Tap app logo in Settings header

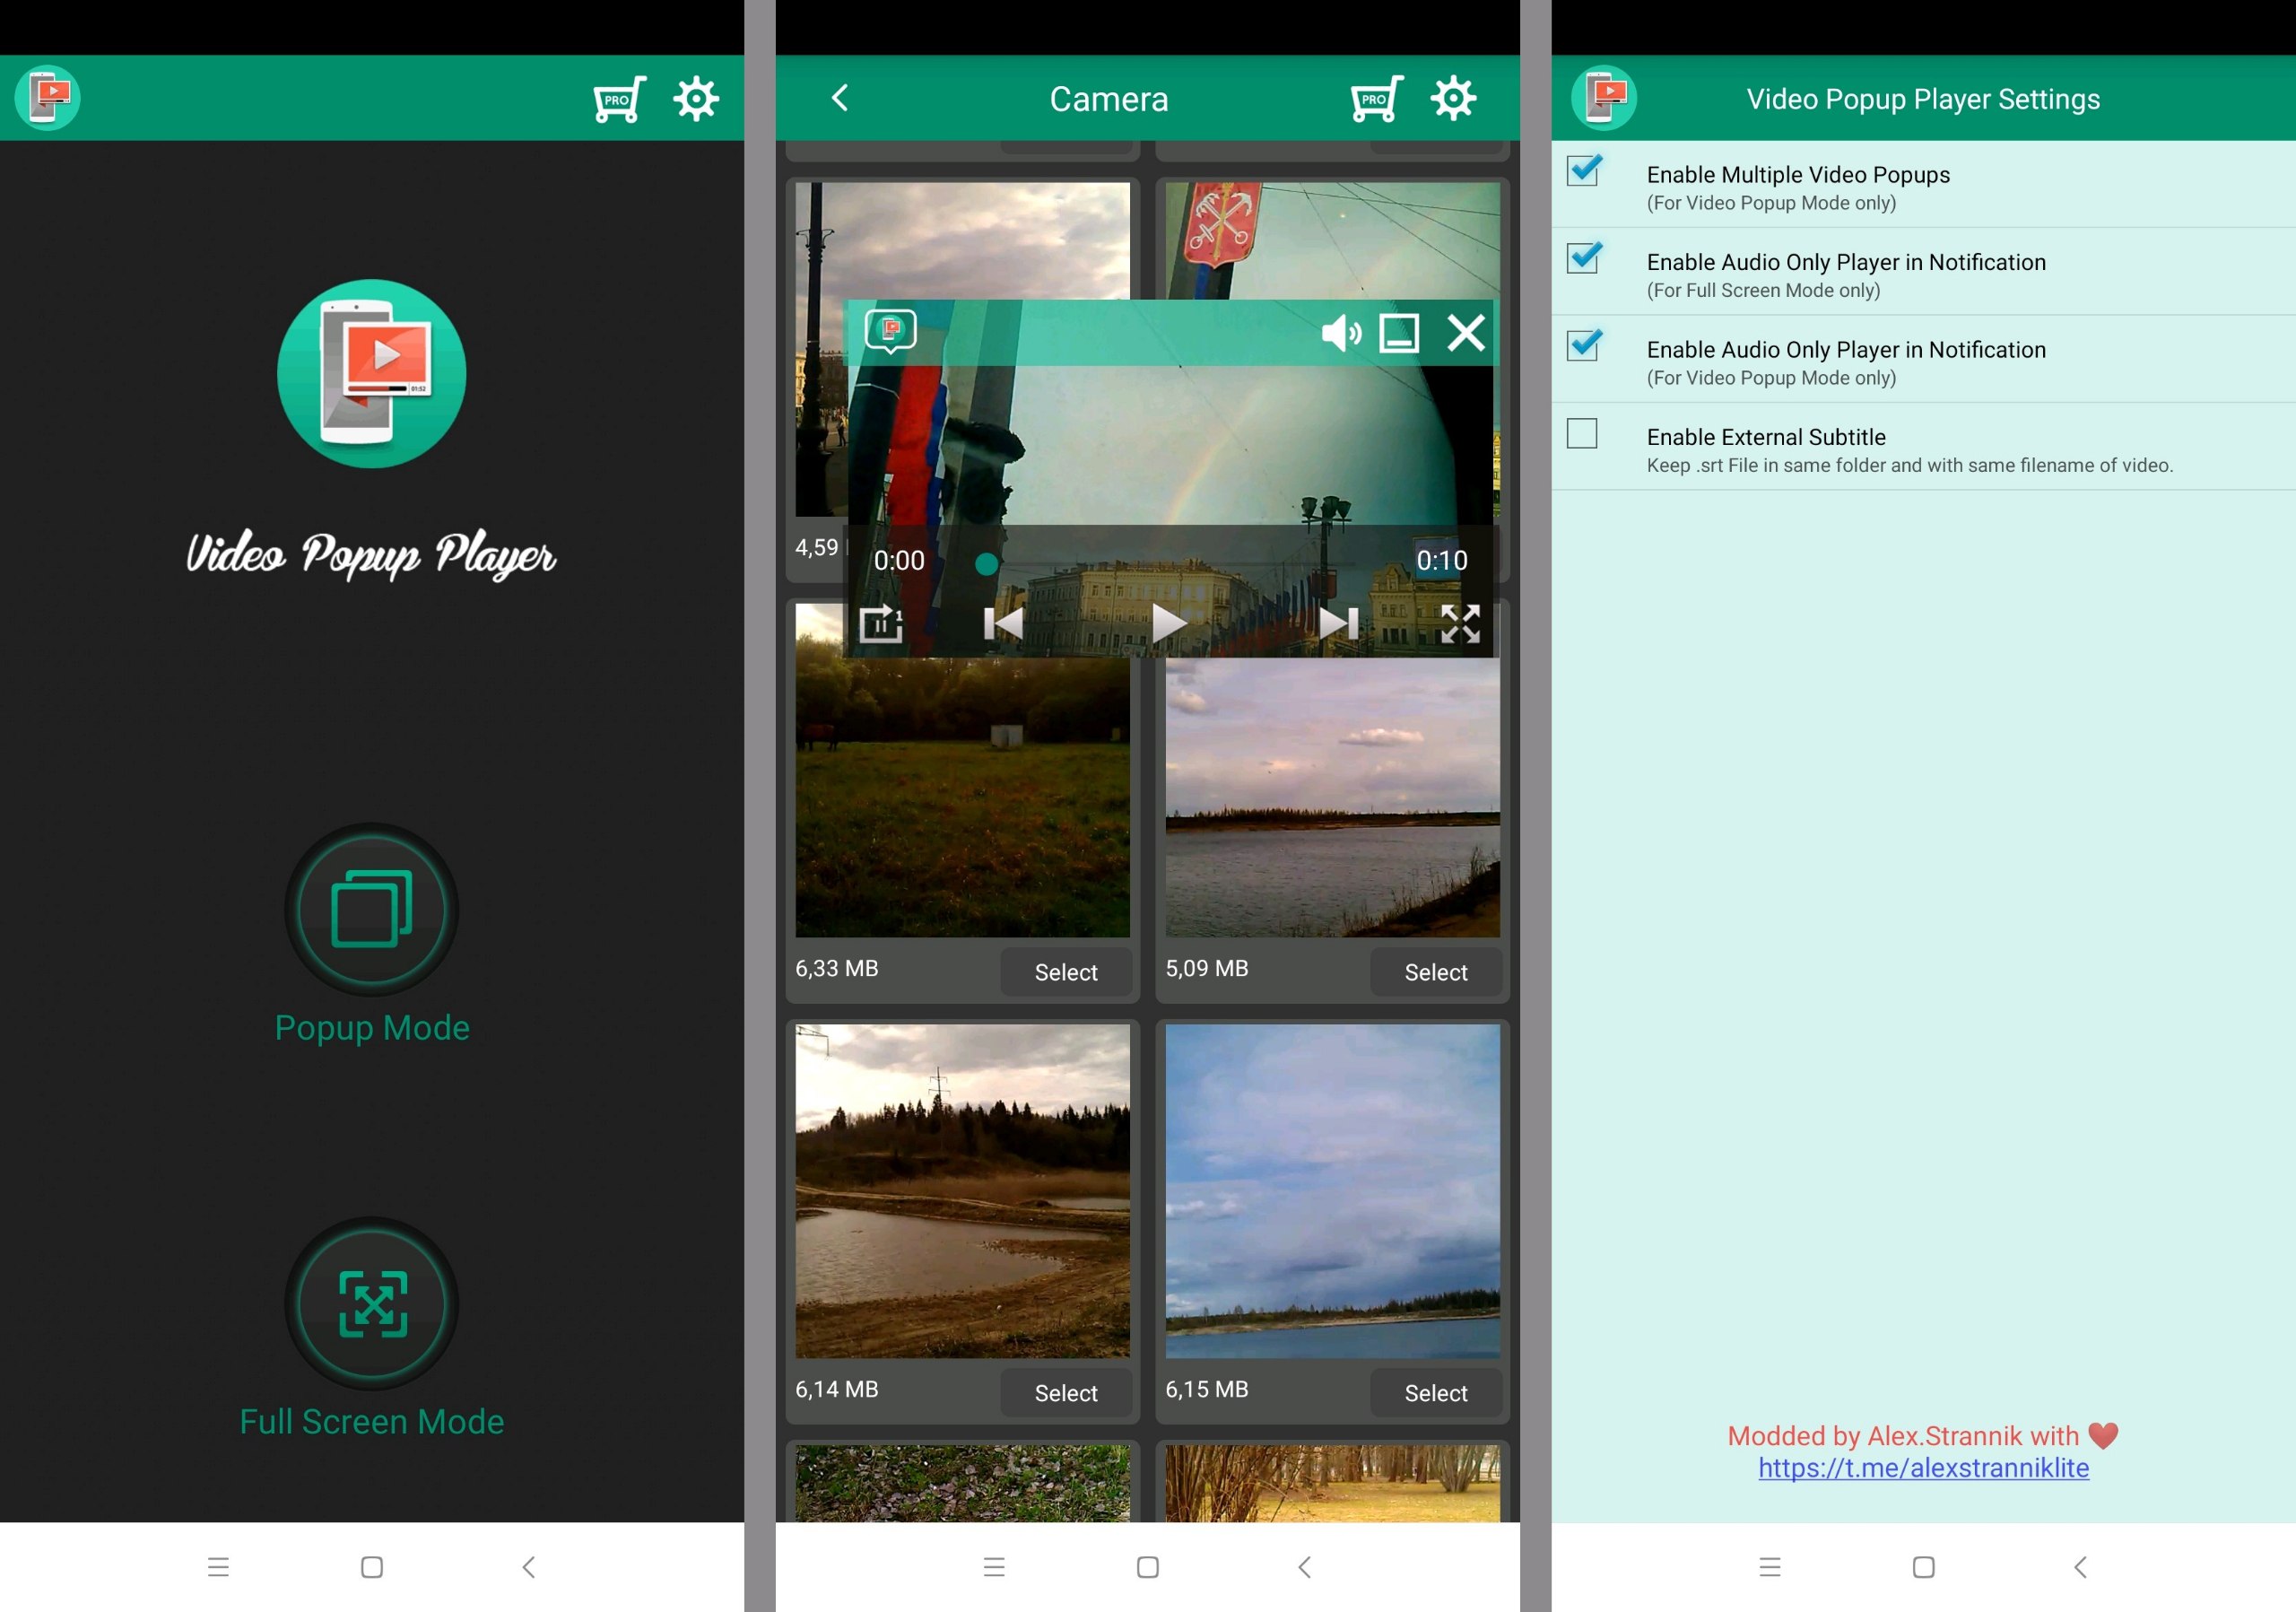pos(1604,98)
